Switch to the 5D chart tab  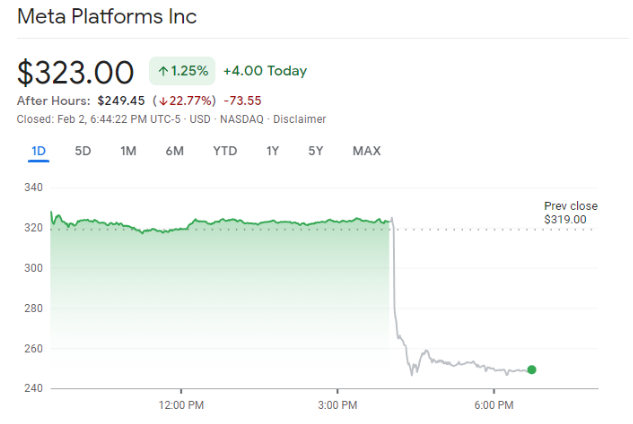click(83, 151)
